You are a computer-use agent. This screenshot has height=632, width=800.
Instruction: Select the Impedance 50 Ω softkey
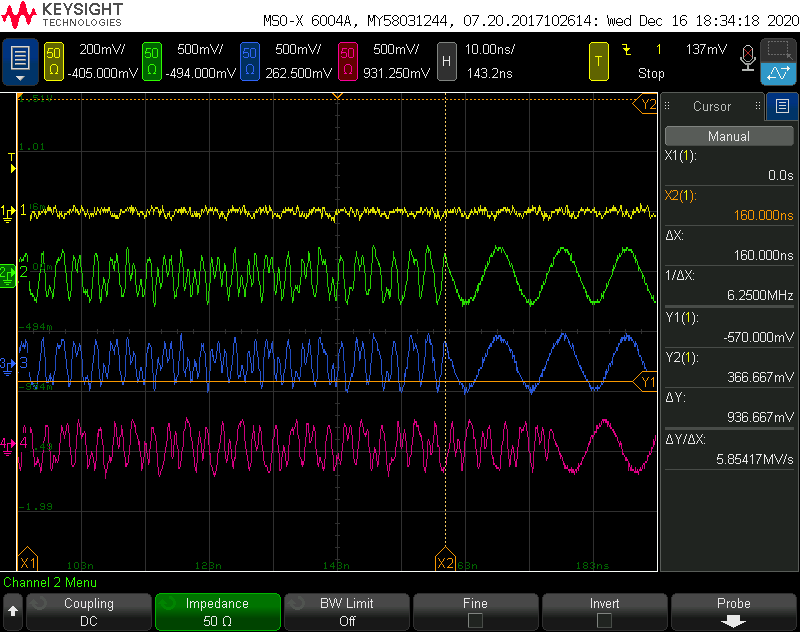(x=218, y=612)
